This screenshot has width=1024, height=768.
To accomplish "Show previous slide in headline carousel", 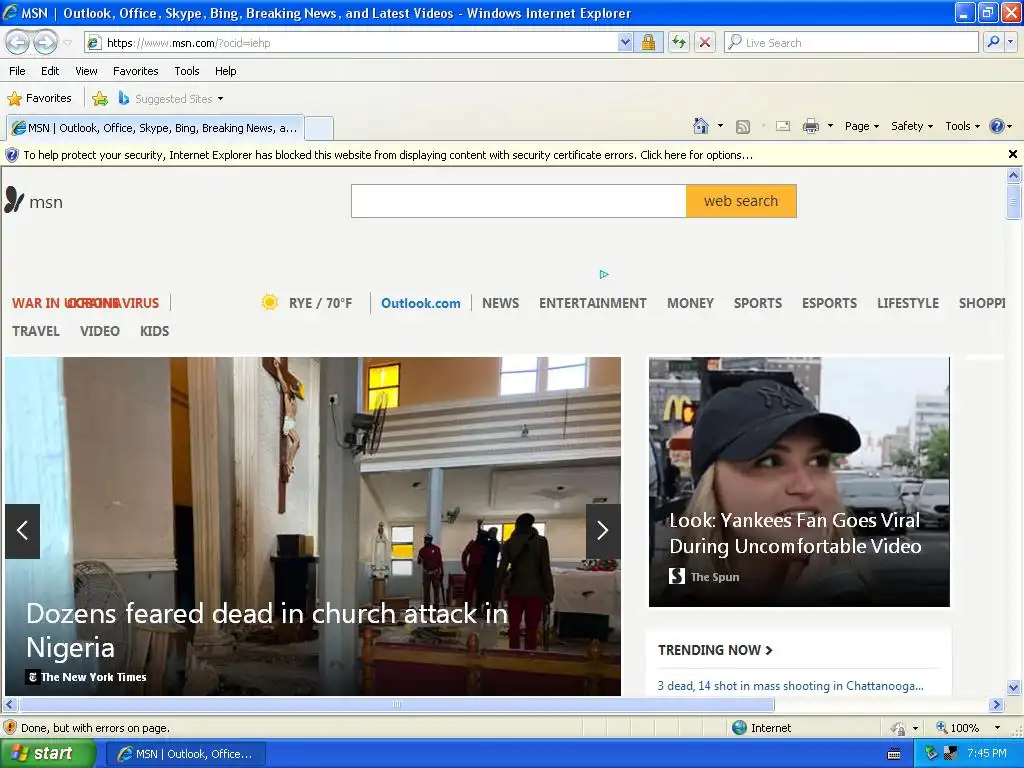I will [22, 530].
